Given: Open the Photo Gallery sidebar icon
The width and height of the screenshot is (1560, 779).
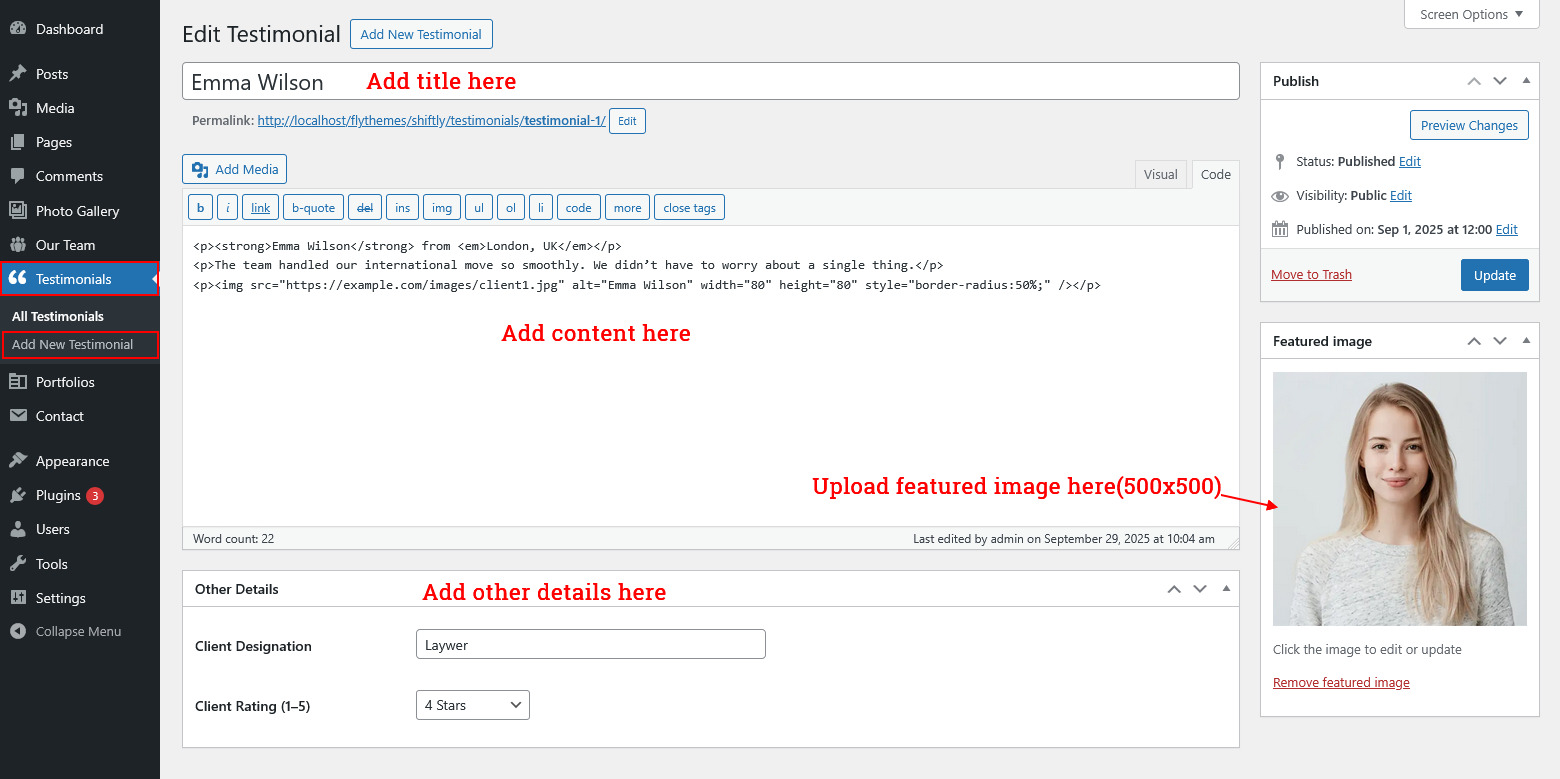Looking at the screenshot, I should coord(17,211).
